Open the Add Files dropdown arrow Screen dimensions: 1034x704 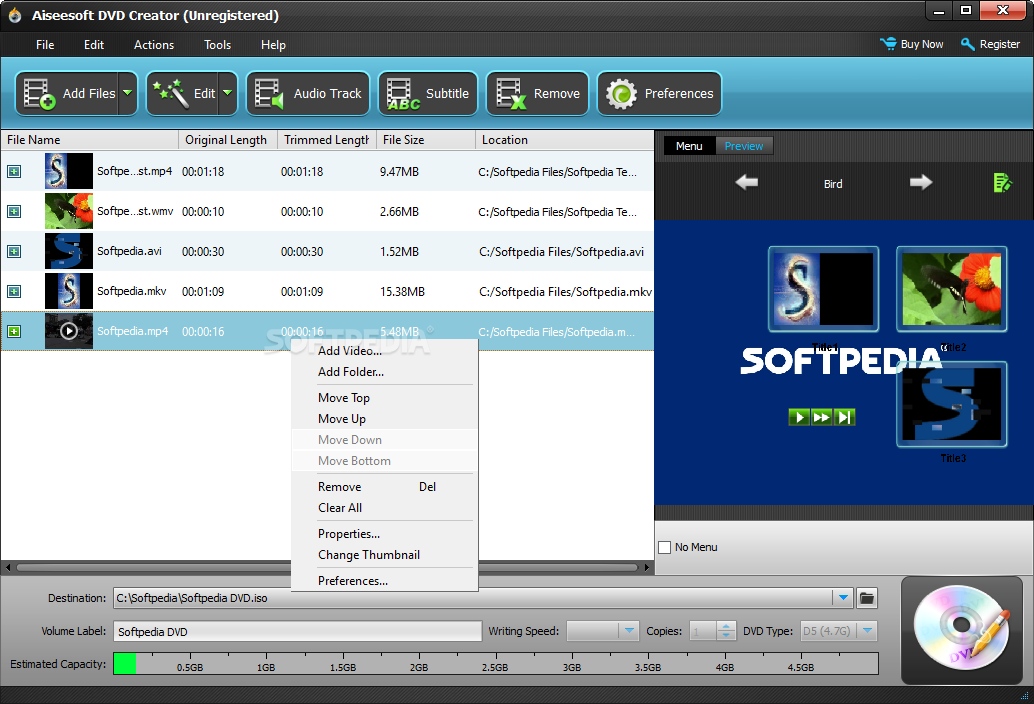[x=128, y=94]
